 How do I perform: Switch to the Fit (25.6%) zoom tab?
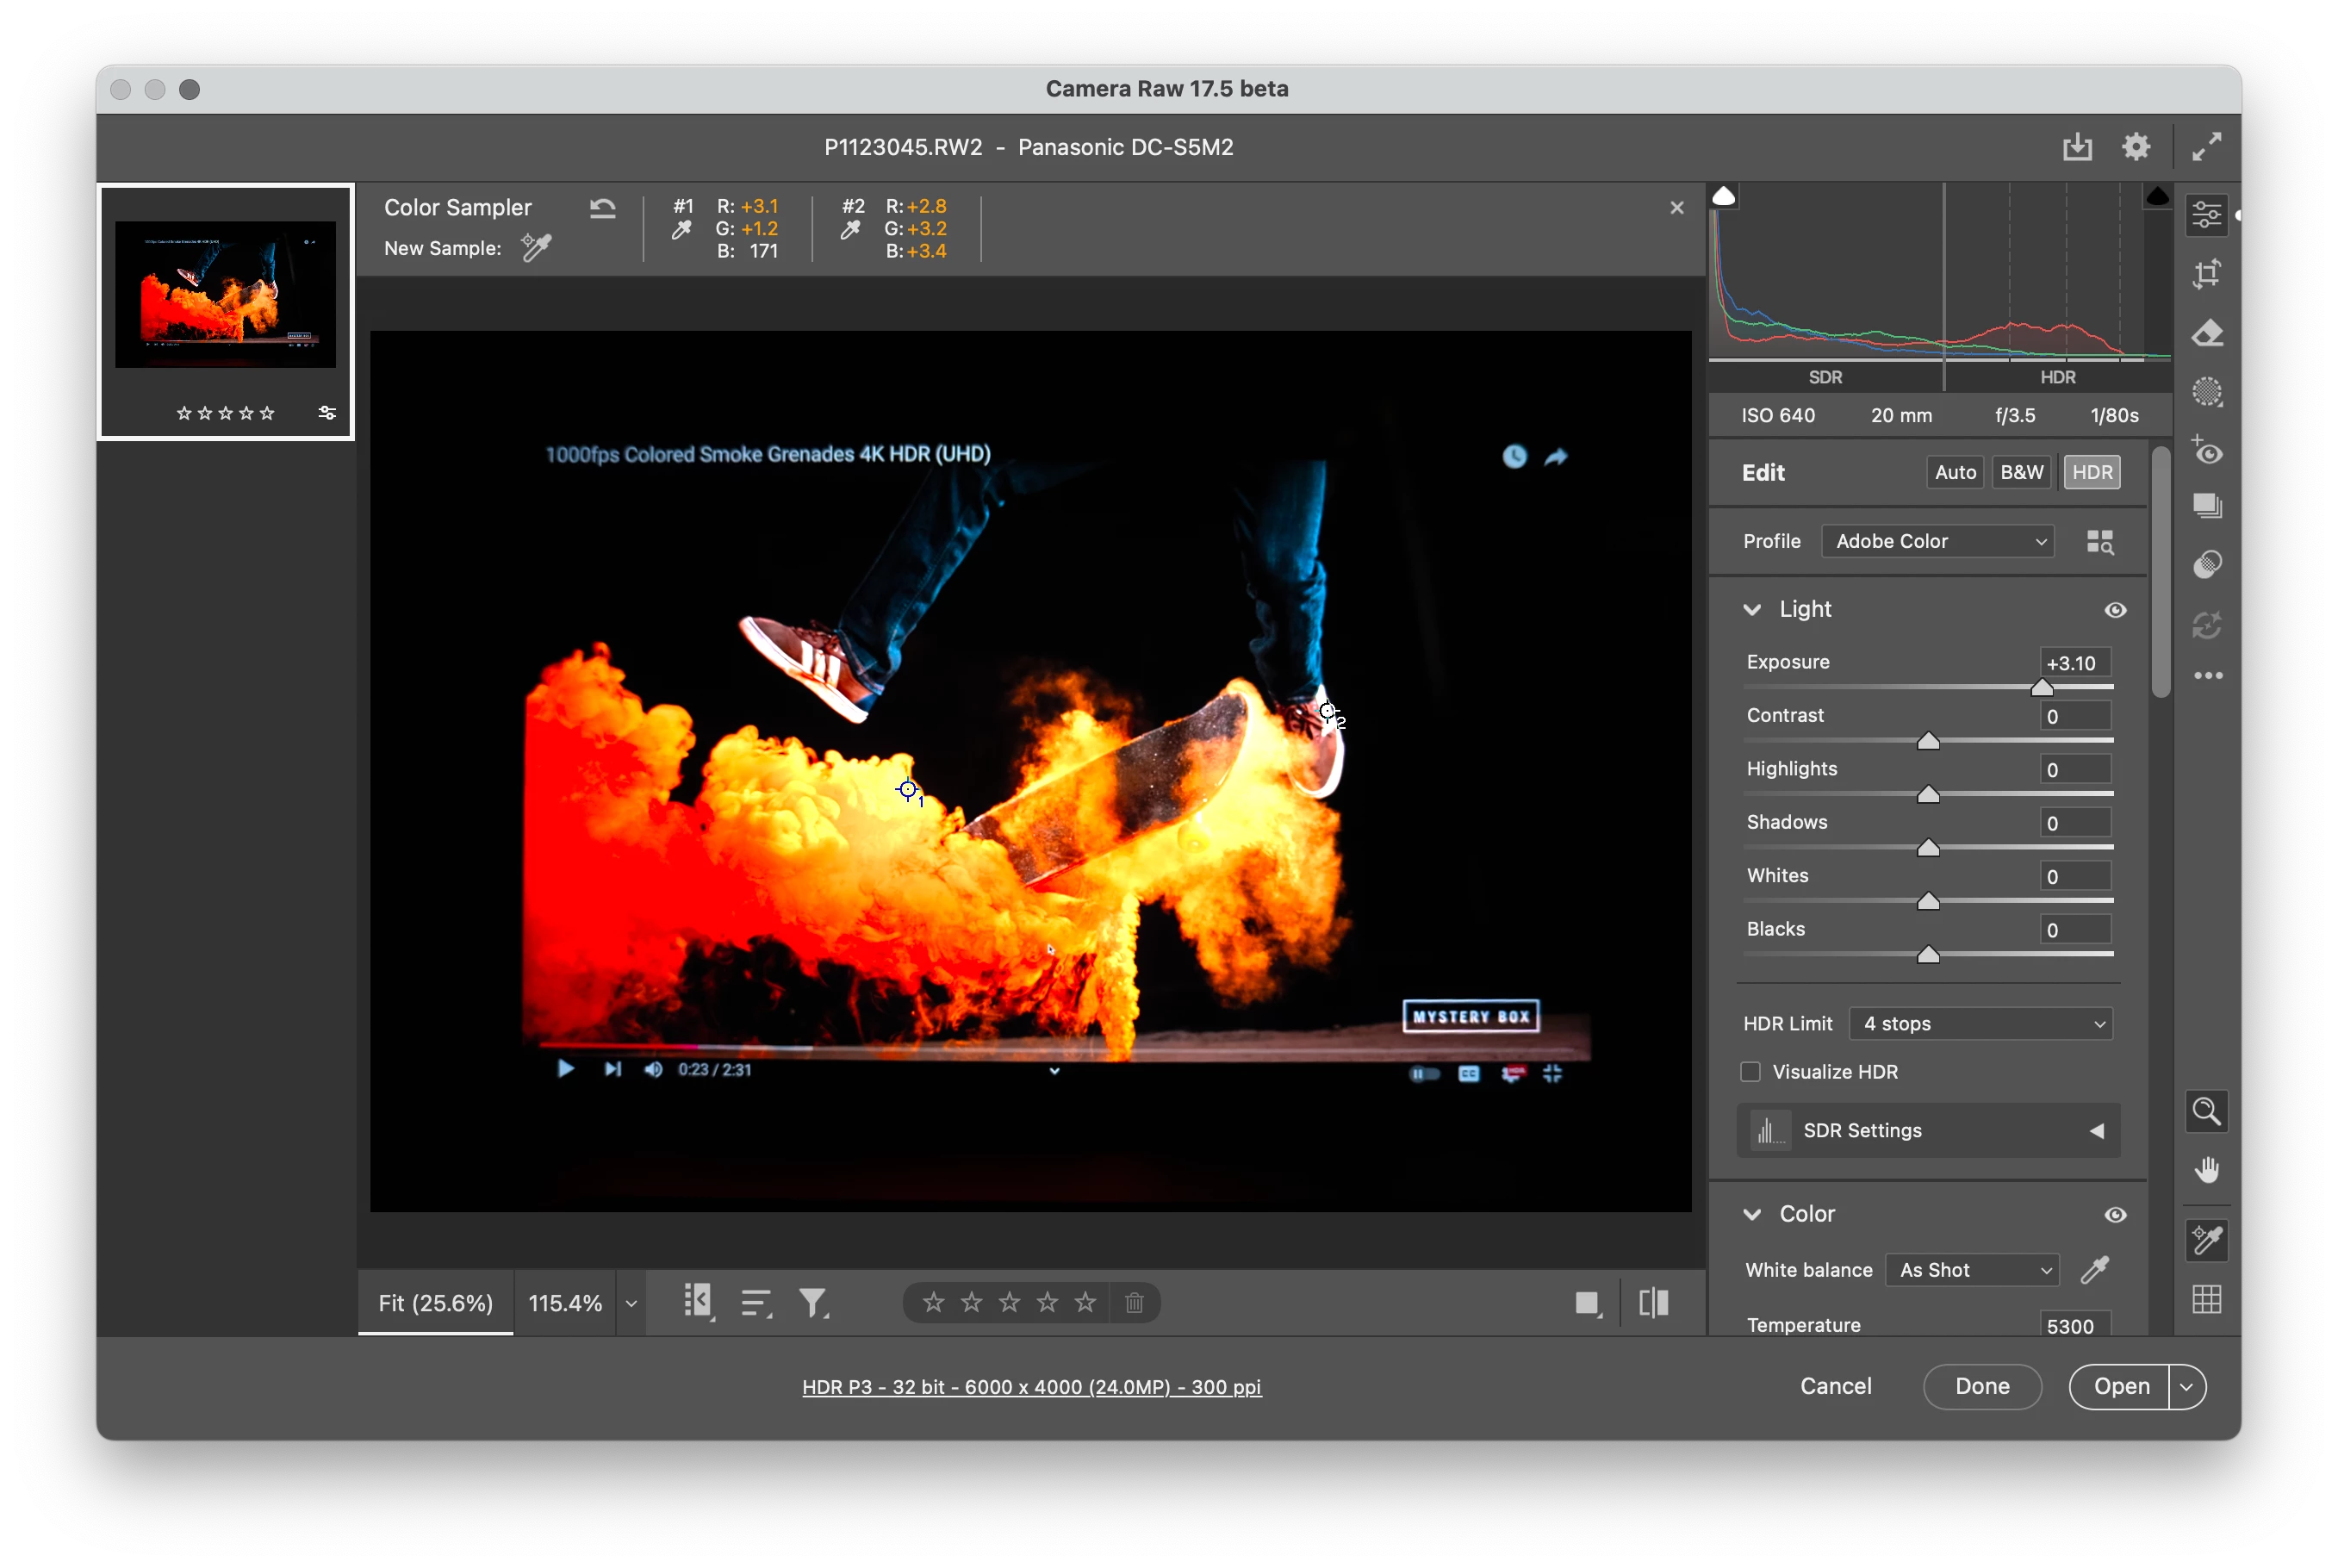pos(436,1303)
